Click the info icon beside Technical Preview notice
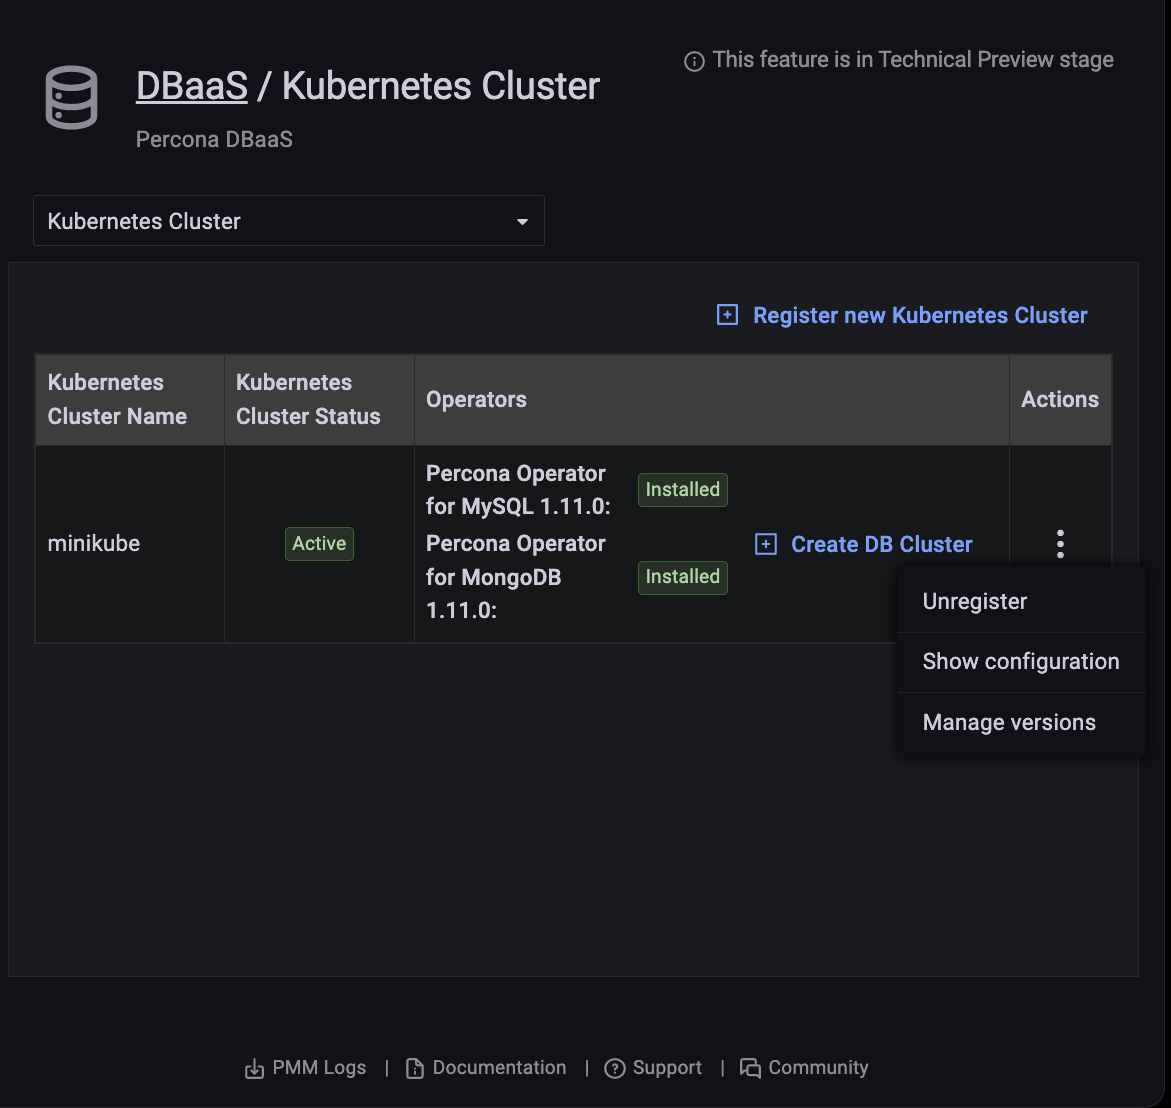1171x1108 pixels. click(x=694, y=62)
